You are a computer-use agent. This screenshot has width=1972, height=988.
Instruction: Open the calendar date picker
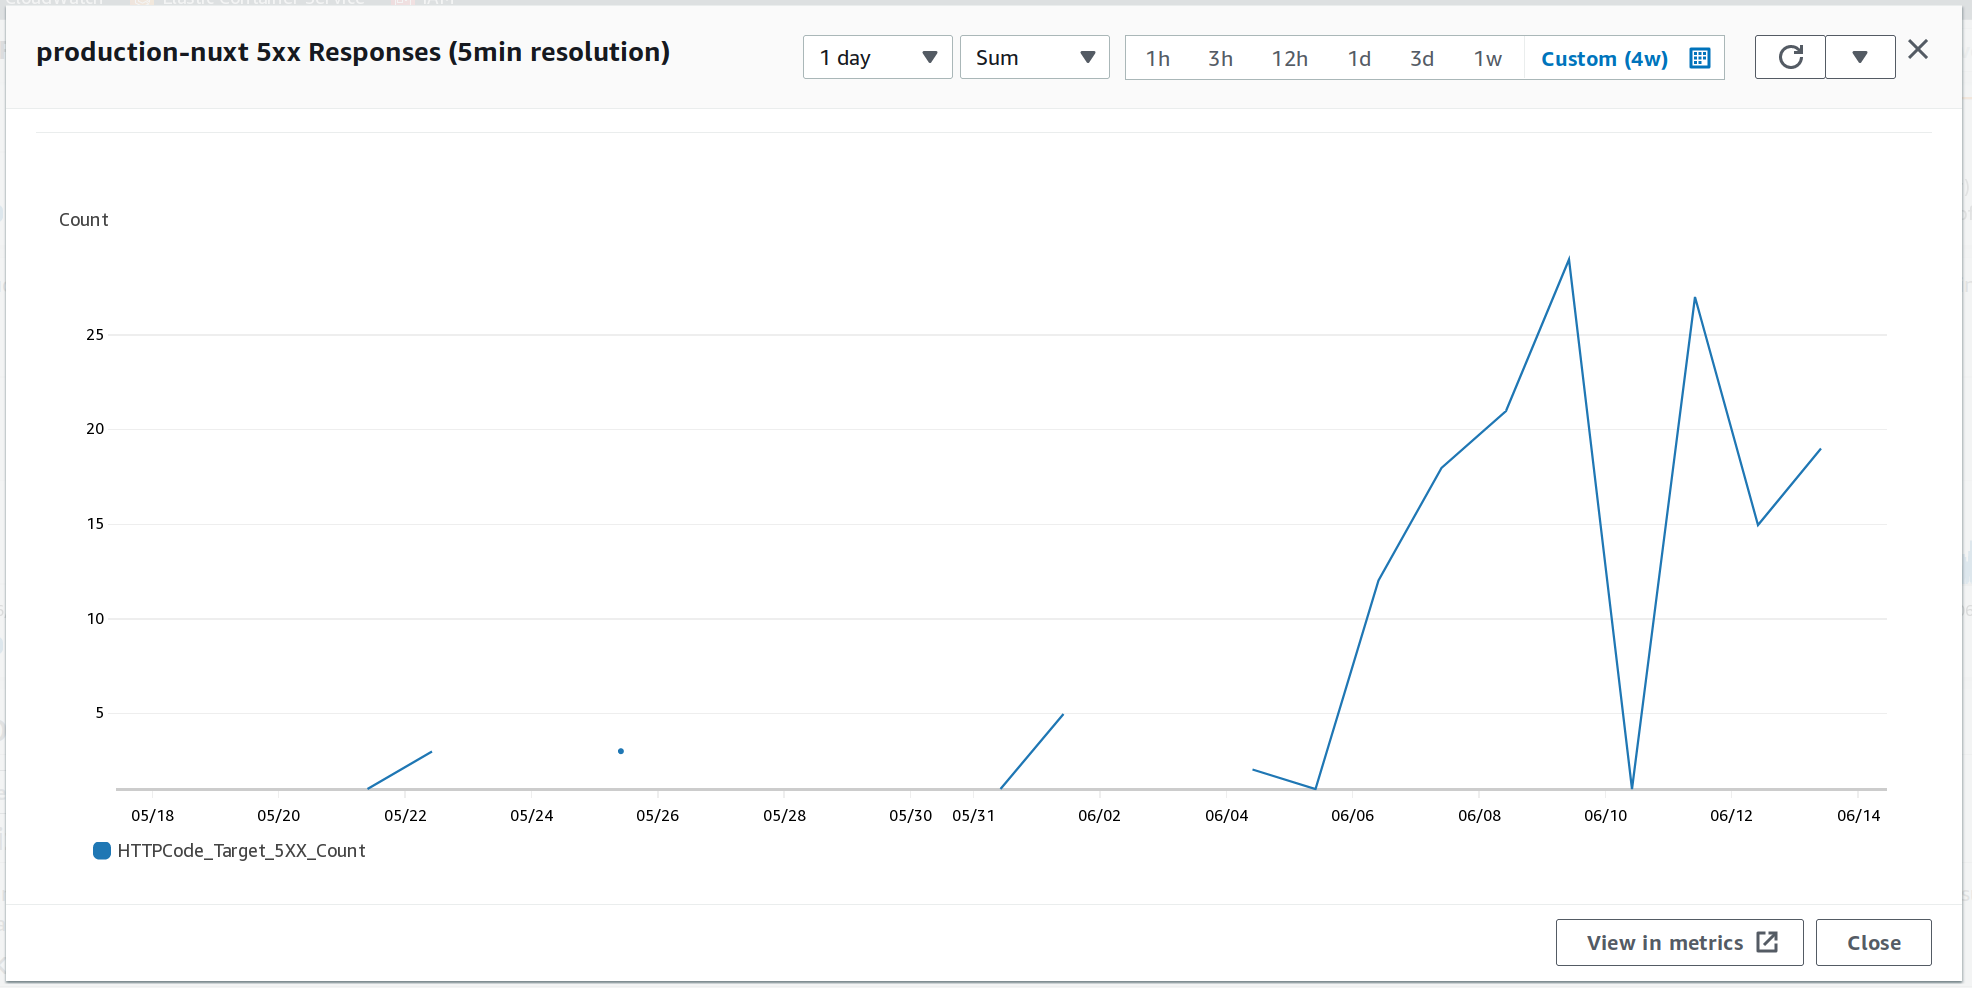[x=1700, y=57]
